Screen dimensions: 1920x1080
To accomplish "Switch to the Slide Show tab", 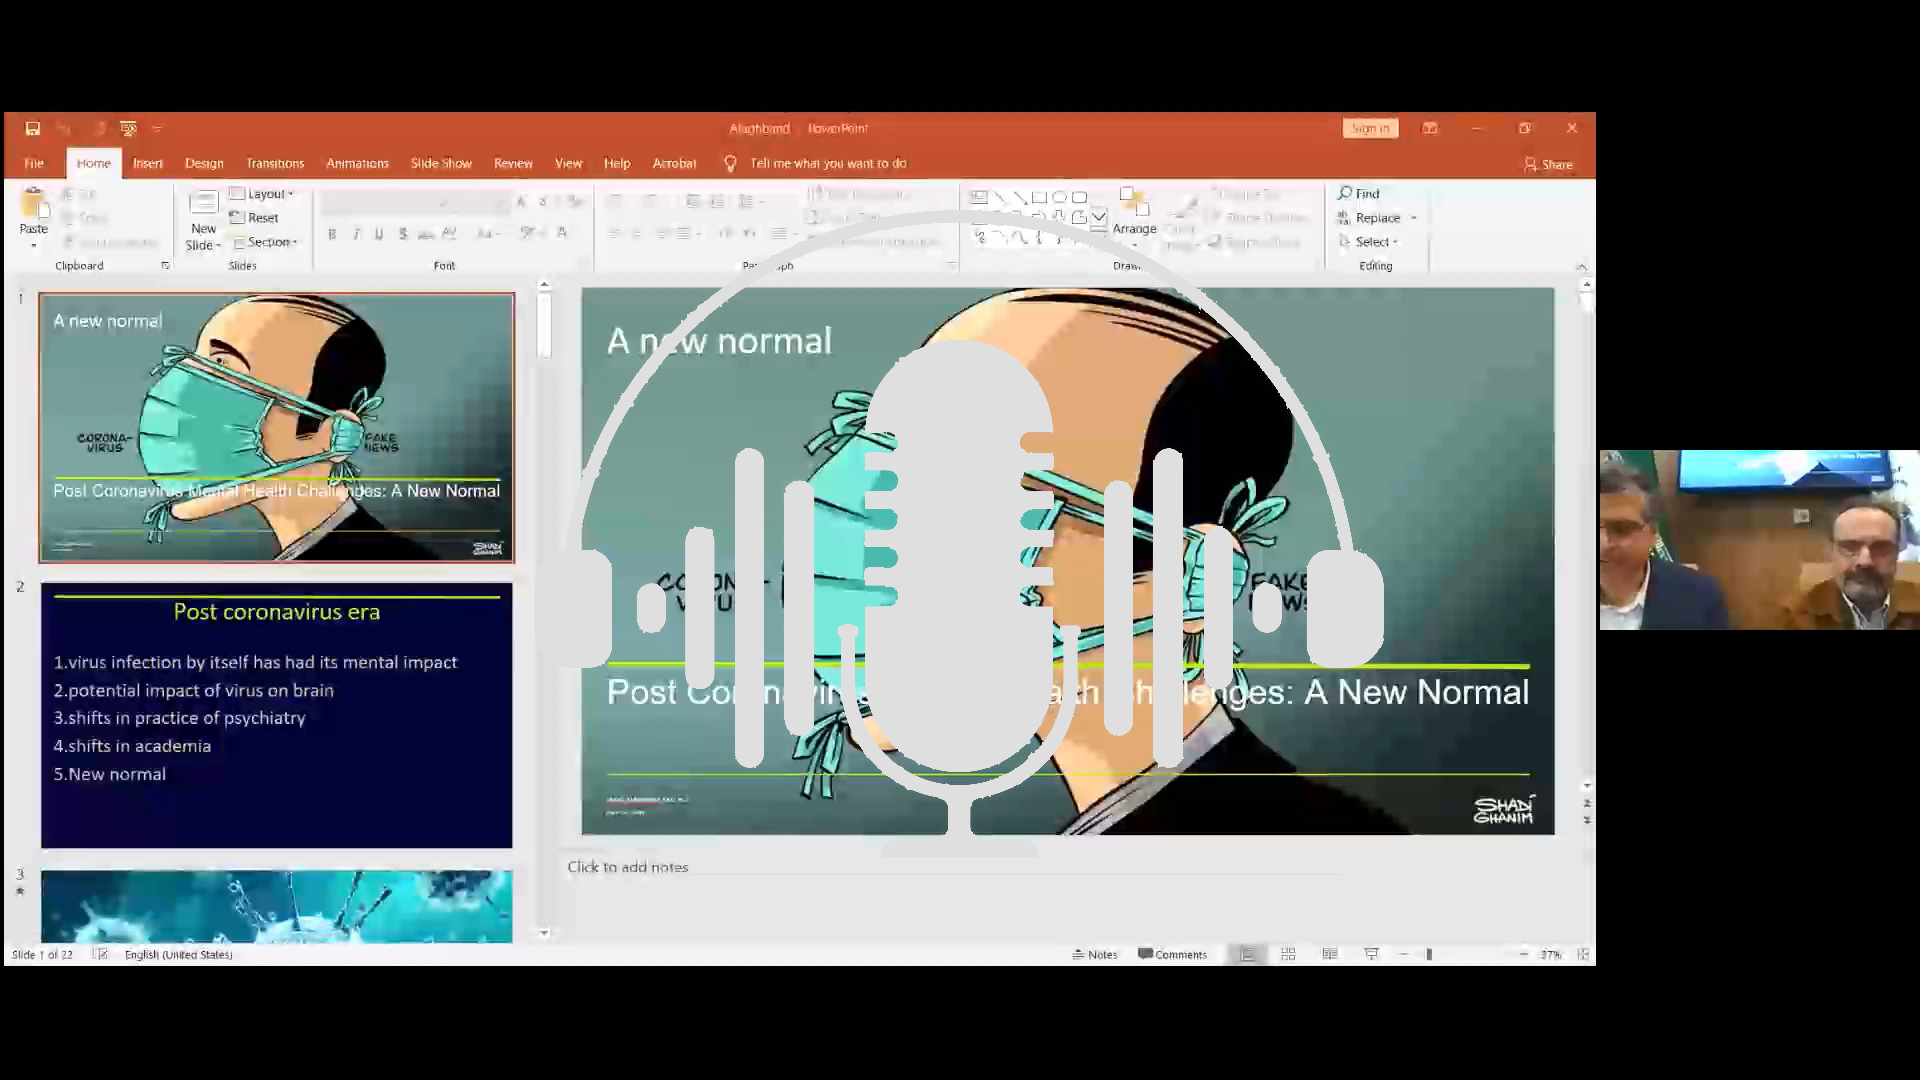I will click(441, 163).
